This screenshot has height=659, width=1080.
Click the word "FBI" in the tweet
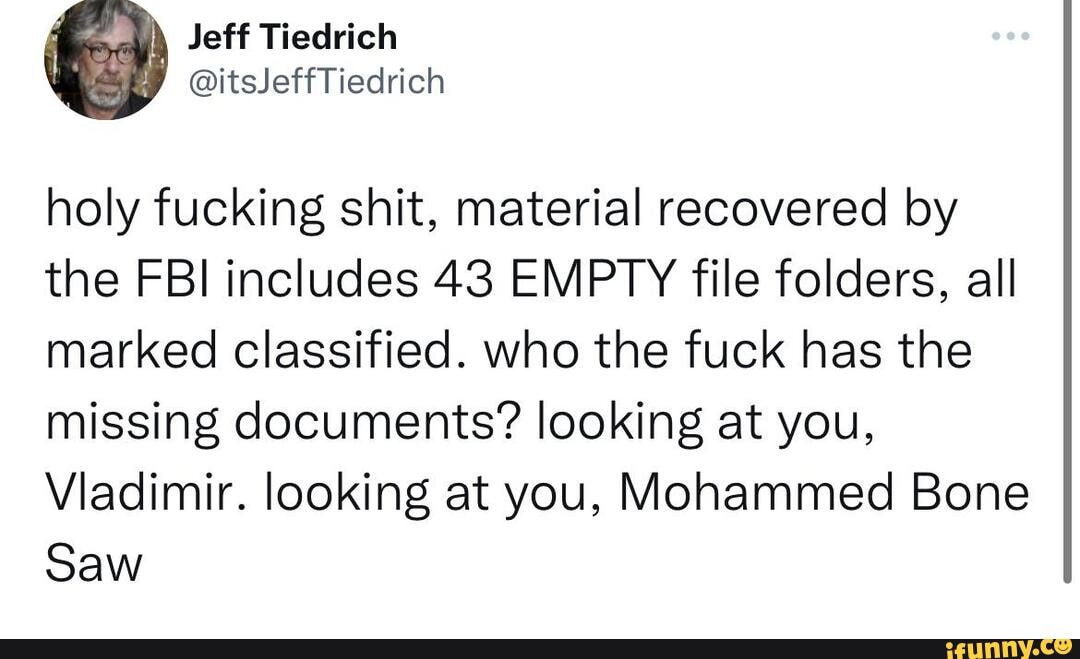tap(171, 281)
